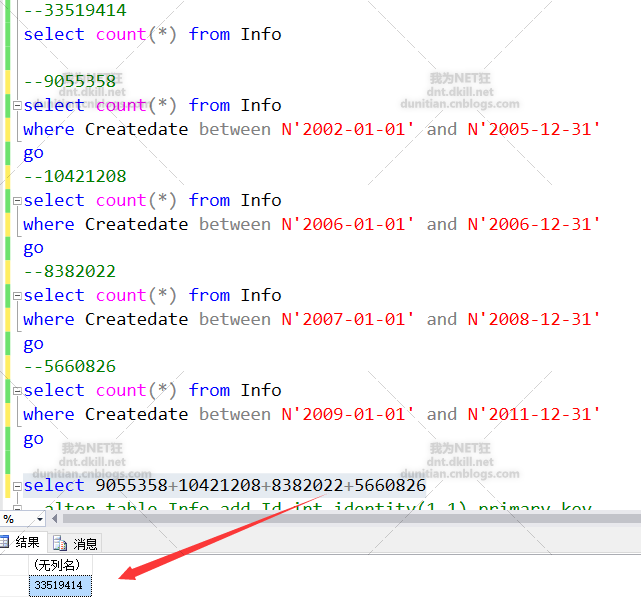This screenshot has width=641, height=601.
Task: Click the go after the 2011-12-31 query
Action: [34, 440]
